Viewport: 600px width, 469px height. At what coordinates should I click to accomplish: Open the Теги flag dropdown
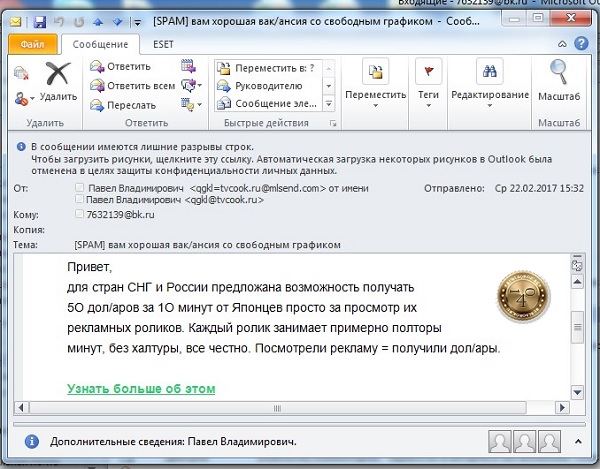[428, 98]
